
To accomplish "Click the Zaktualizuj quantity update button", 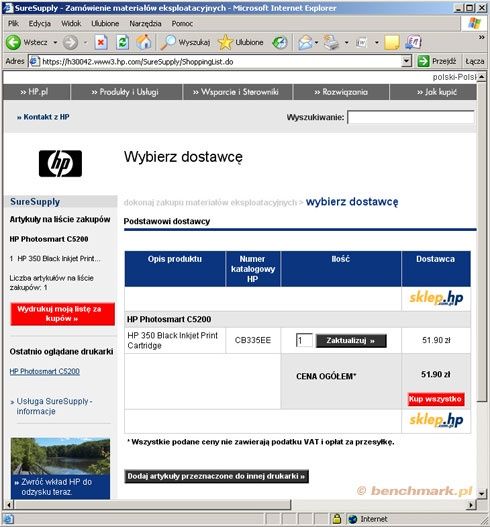I will tap(351, 341).
